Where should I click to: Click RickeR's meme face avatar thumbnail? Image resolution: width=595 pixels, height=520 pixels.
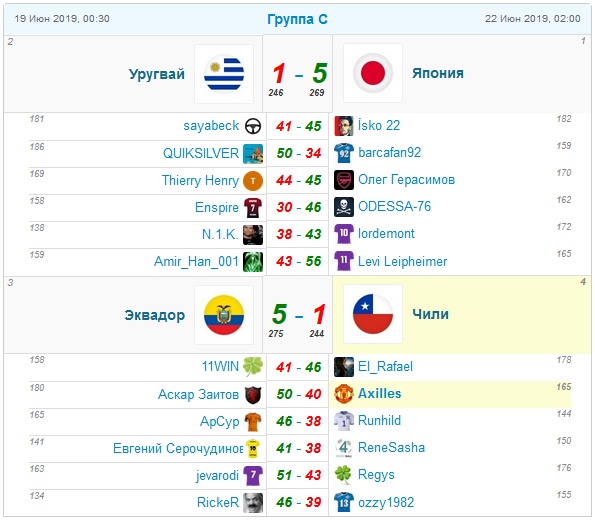tap(253, 503)
